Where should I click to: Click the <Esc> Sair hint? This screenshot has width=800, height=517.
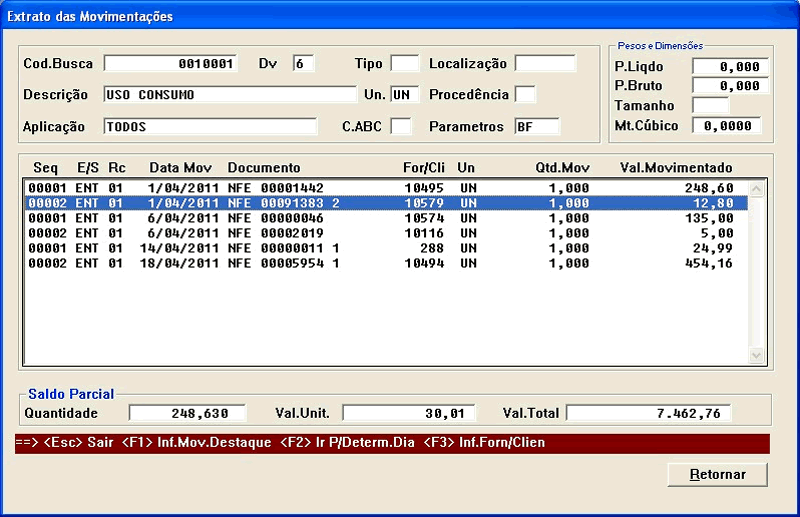pos(79,442)
